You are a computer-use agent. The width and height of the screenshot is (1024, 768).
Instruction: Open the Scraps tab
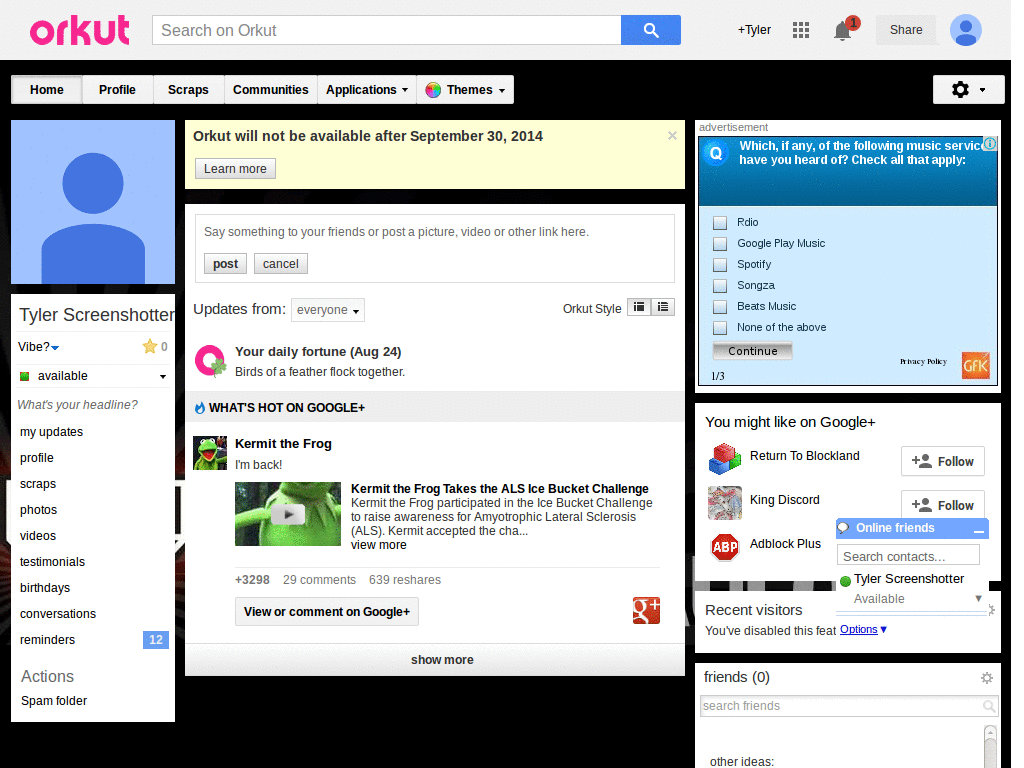coord(188,89)
